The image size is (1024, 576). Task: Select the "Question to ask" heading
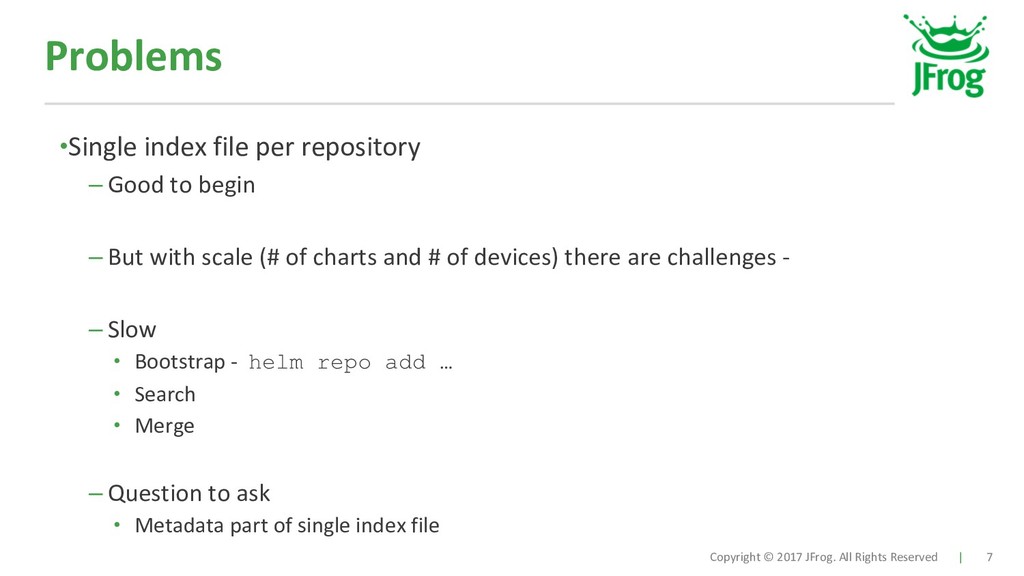(189, 493)
